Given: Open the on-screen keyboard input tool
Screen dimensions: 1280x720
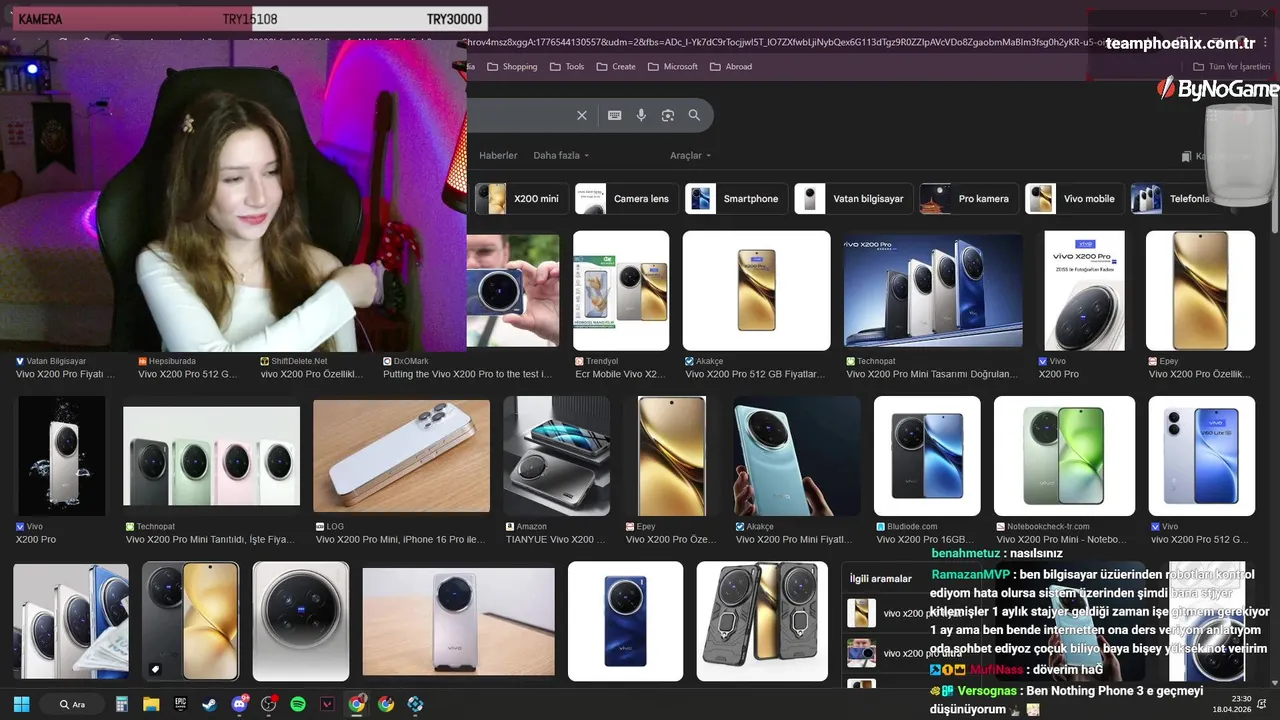Looking at the screenshot, I should pyautogui.click(x=614, y=115).
